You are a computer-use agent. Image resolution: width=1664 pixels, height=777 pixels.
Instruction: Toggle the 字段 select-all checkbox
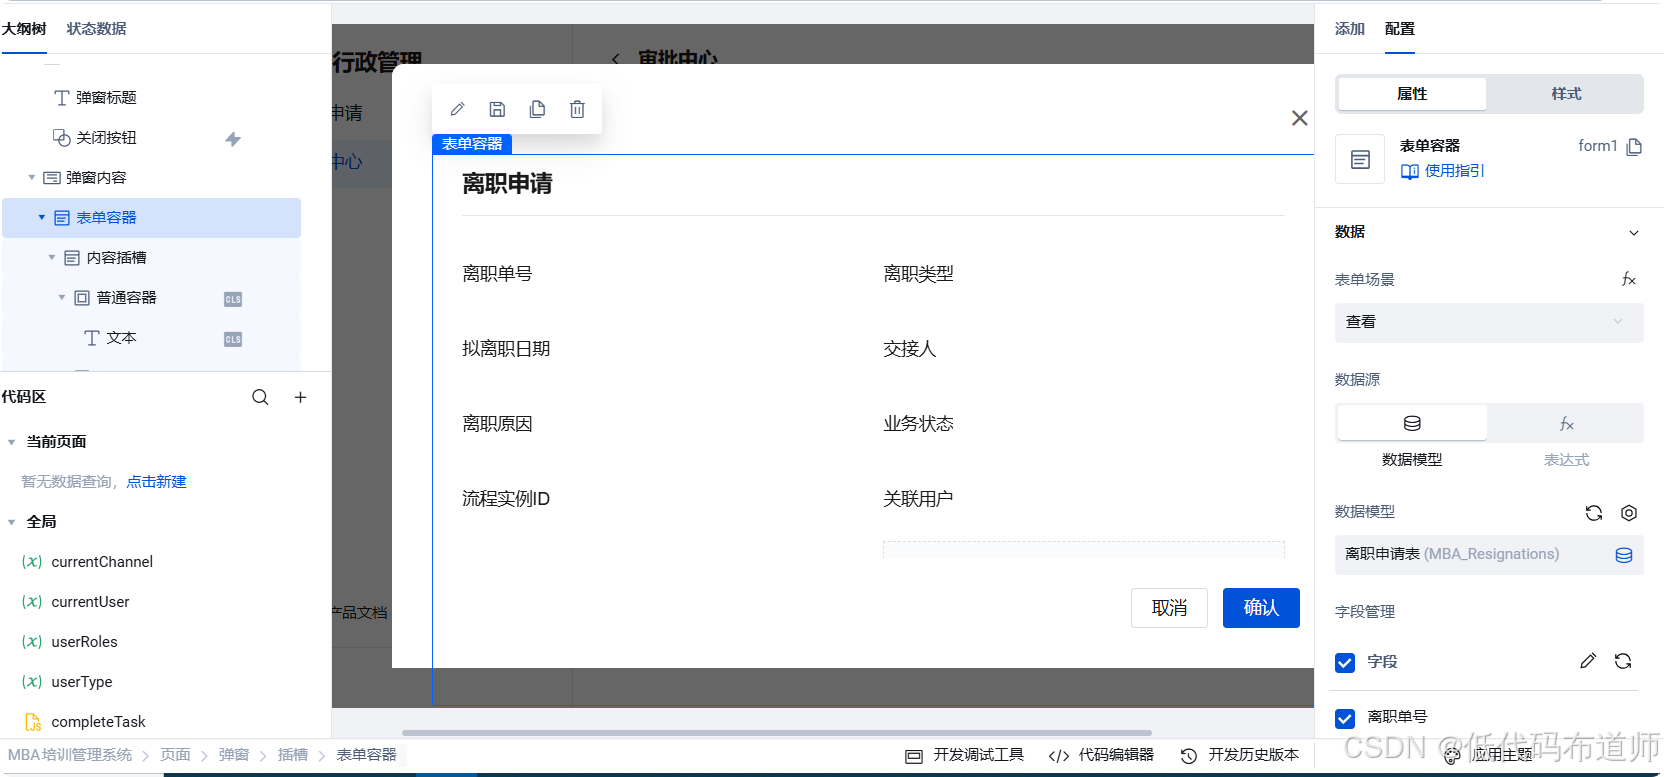pos(1345,662)
